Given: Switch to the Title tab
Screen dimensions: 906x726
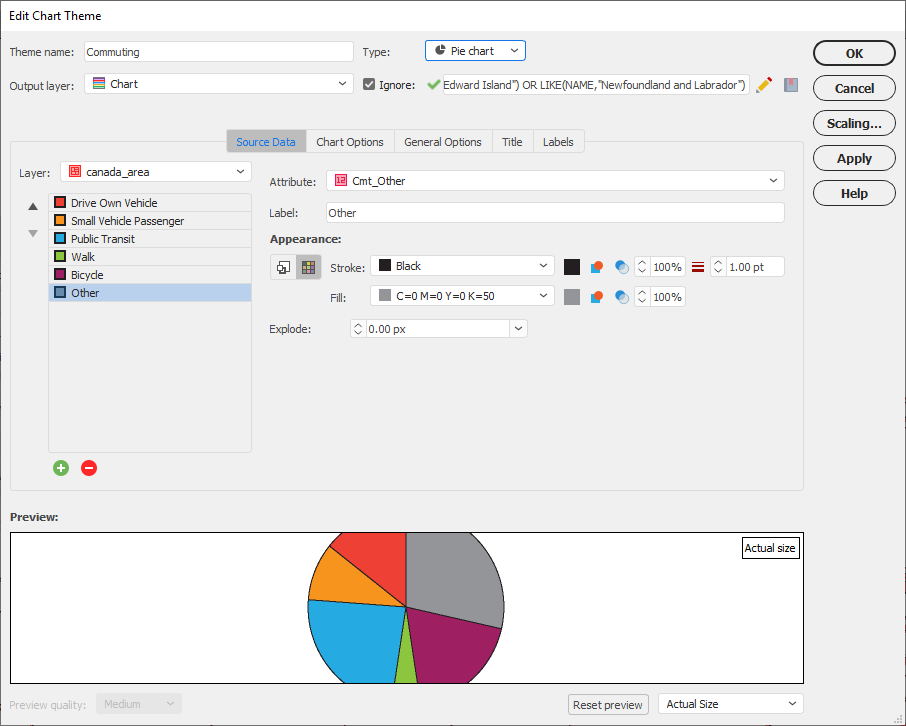Looking at the screenshot, I should (x=512, y=142).
